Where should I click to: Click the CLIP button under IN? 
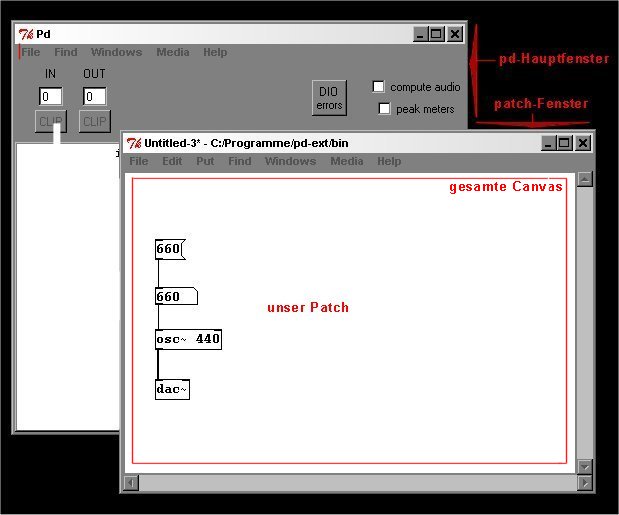point(50,122)
